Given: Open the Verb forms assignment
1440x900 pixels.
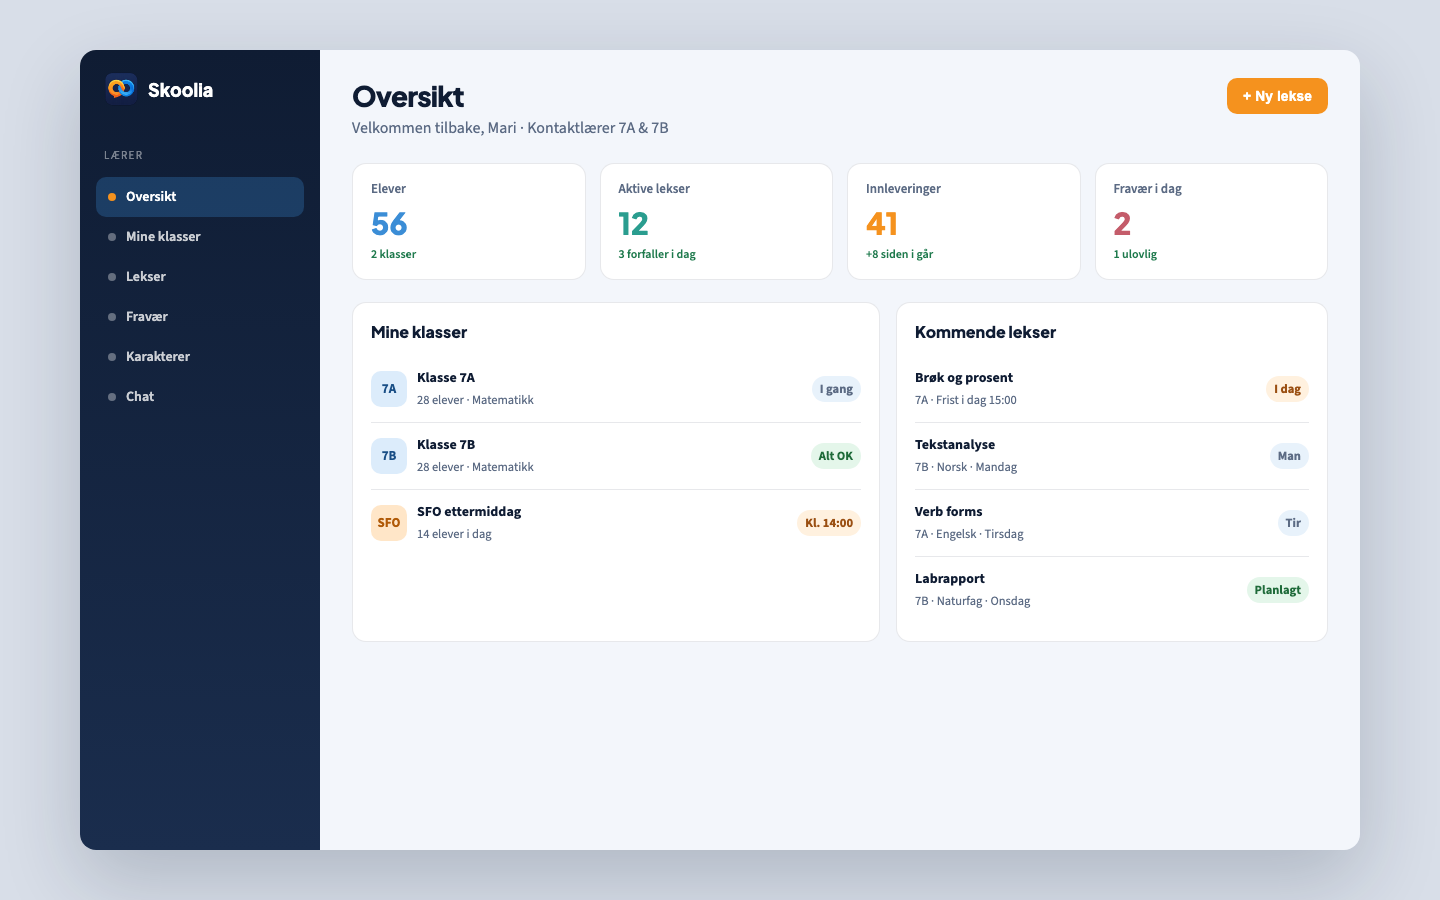Looking at the screenshot, I should 1112,523.
